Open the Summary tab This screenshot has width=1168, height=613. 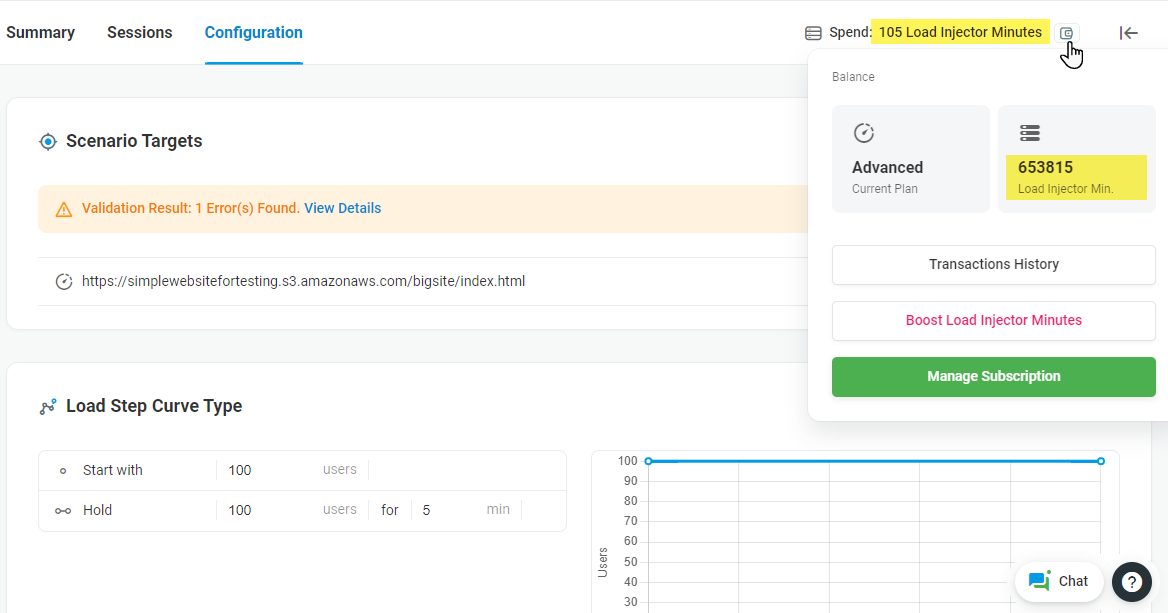click(x=40, y=33)
